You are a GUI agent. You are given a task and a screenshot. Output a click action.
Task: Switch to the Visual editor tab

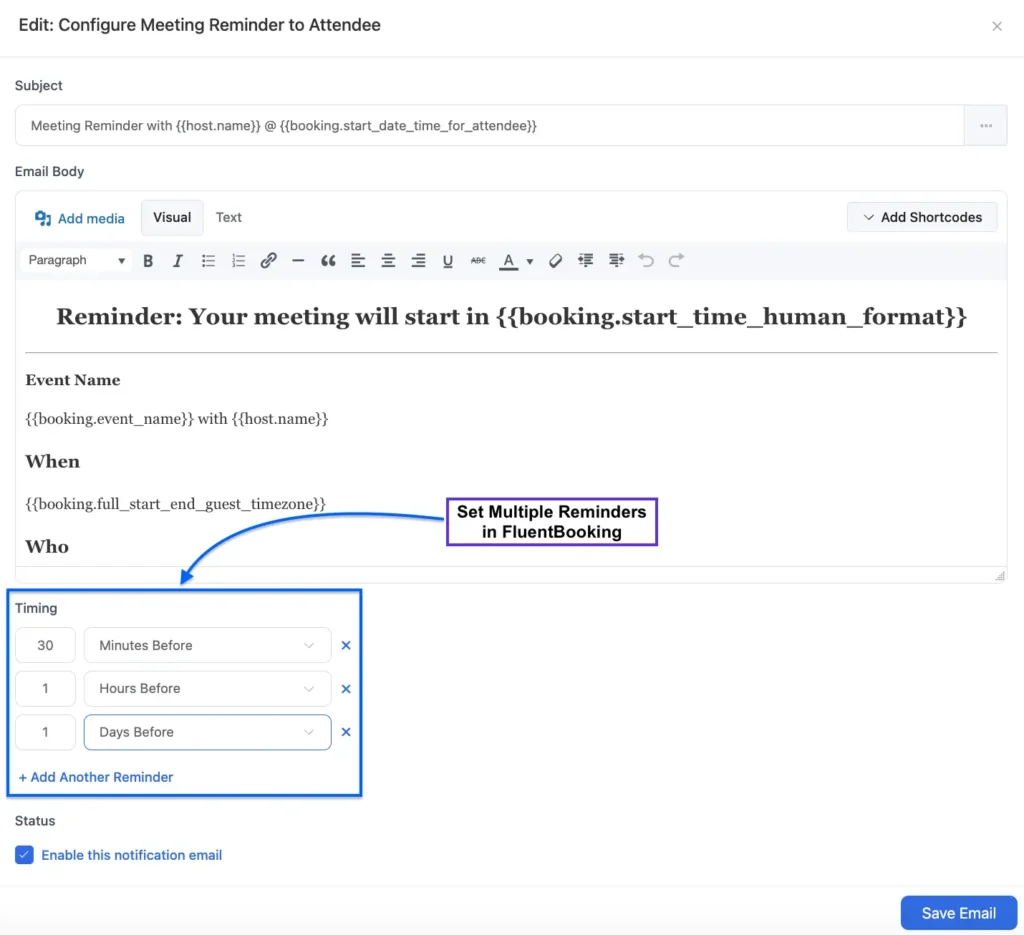point(172,217)
